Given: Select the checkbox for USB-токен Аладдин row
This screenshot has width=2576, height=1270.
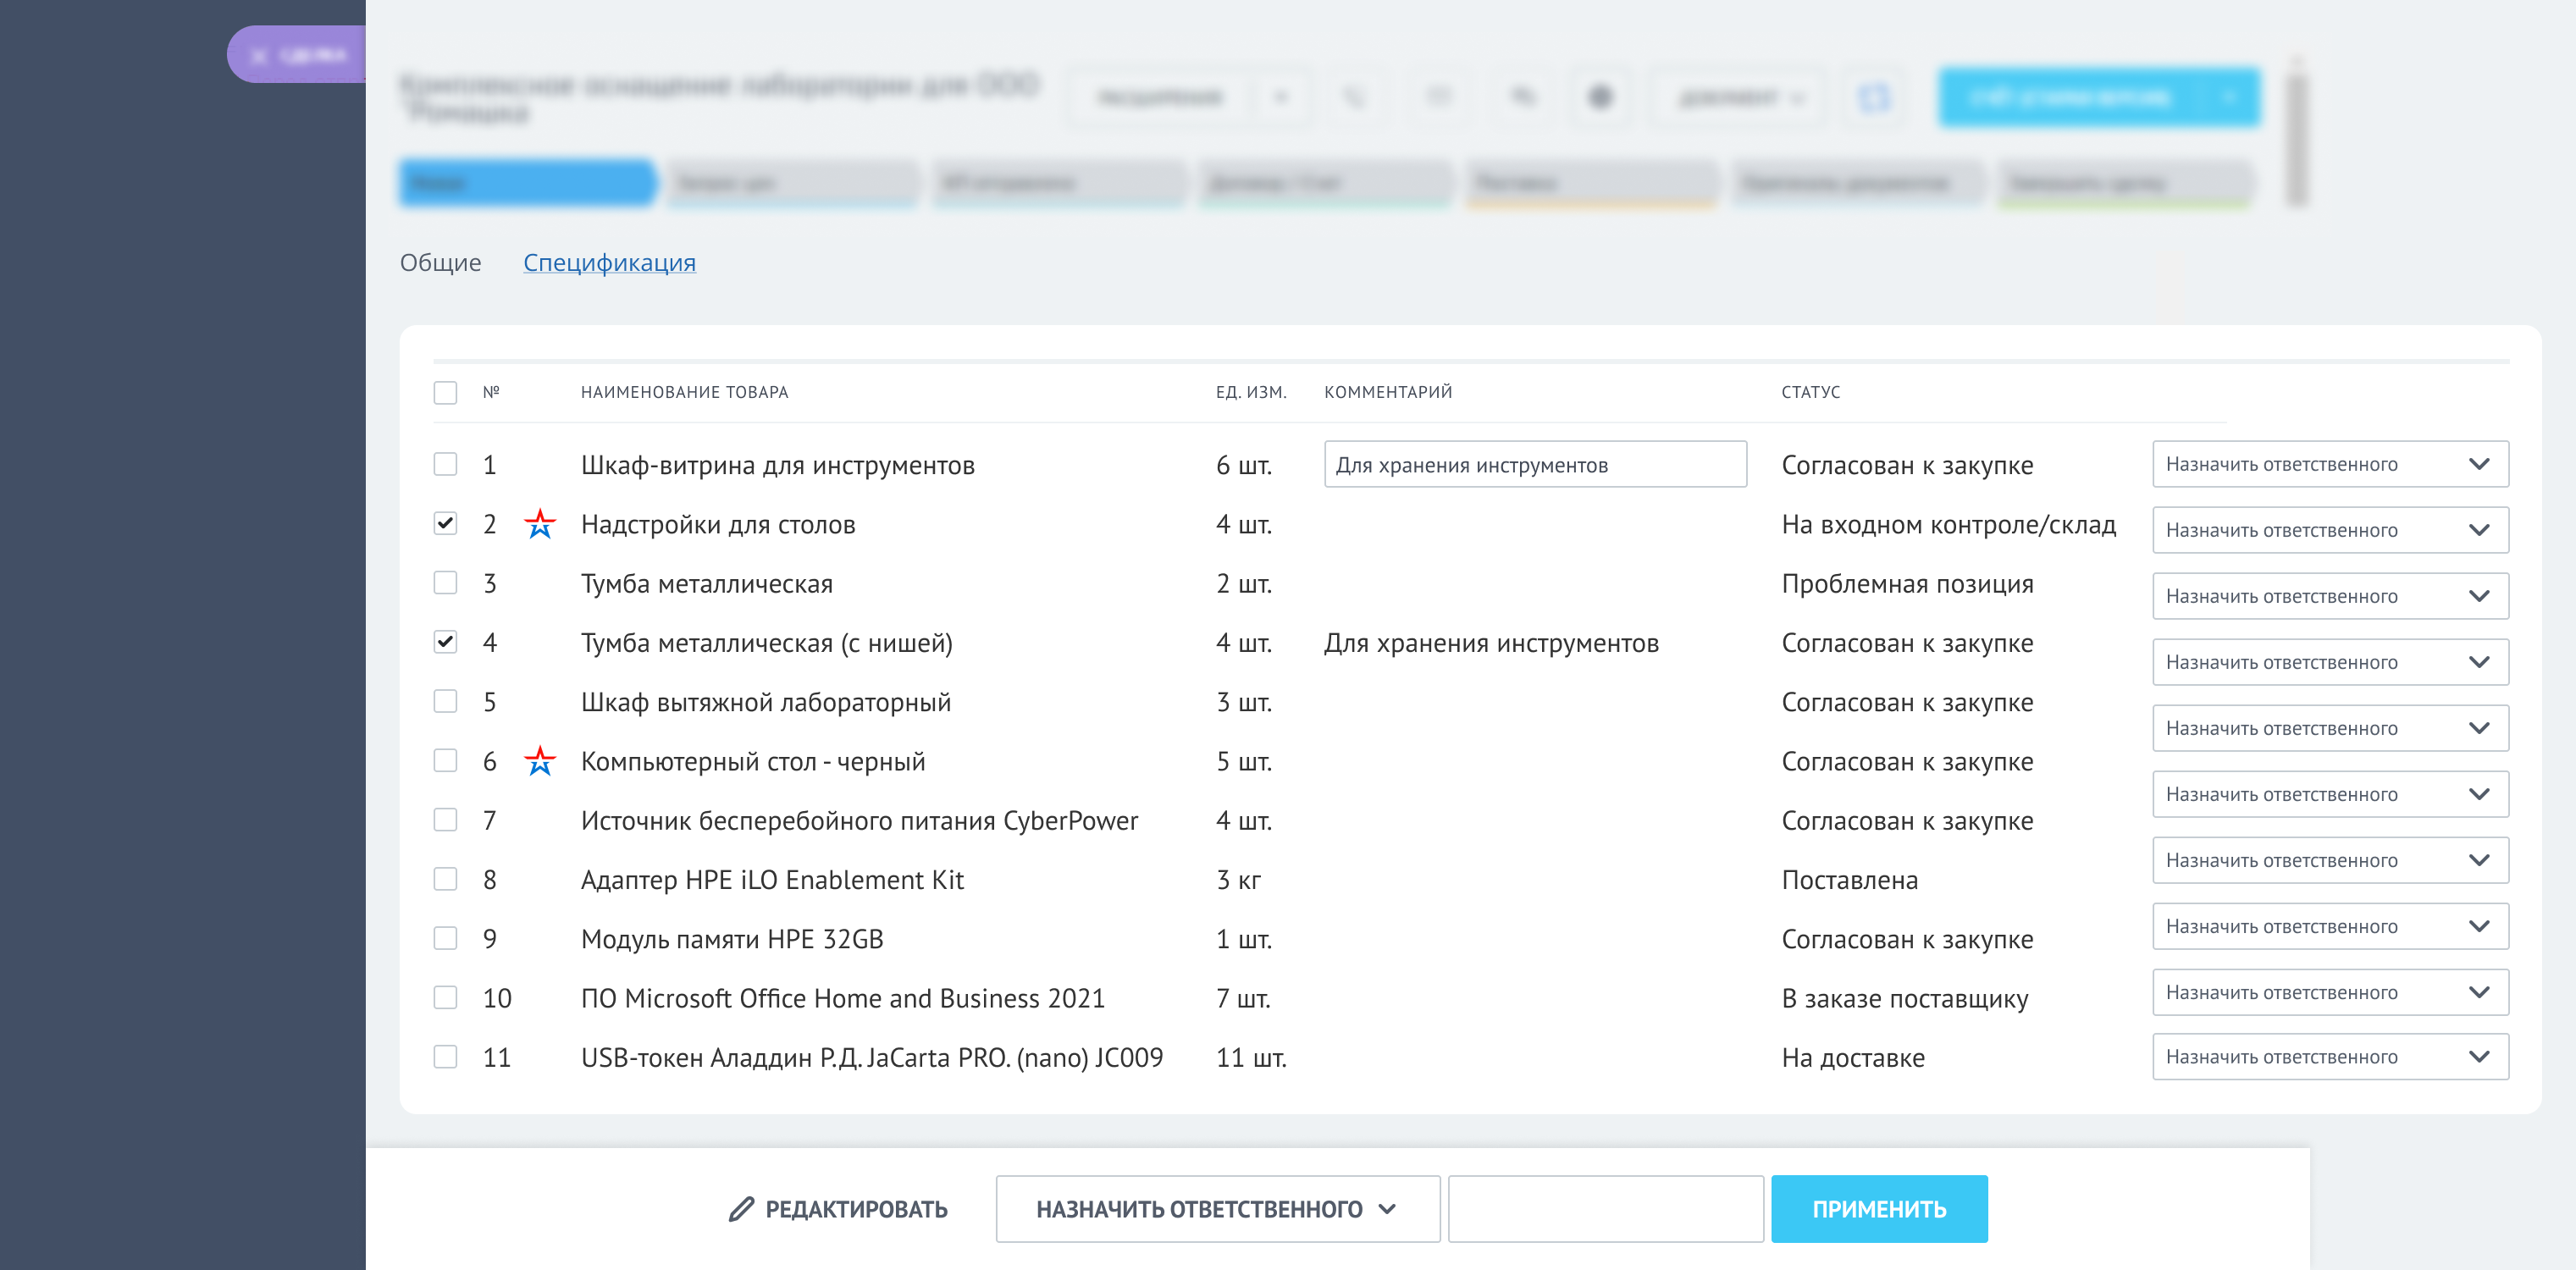Looking at the screenshot, I should pos(445,1057).
